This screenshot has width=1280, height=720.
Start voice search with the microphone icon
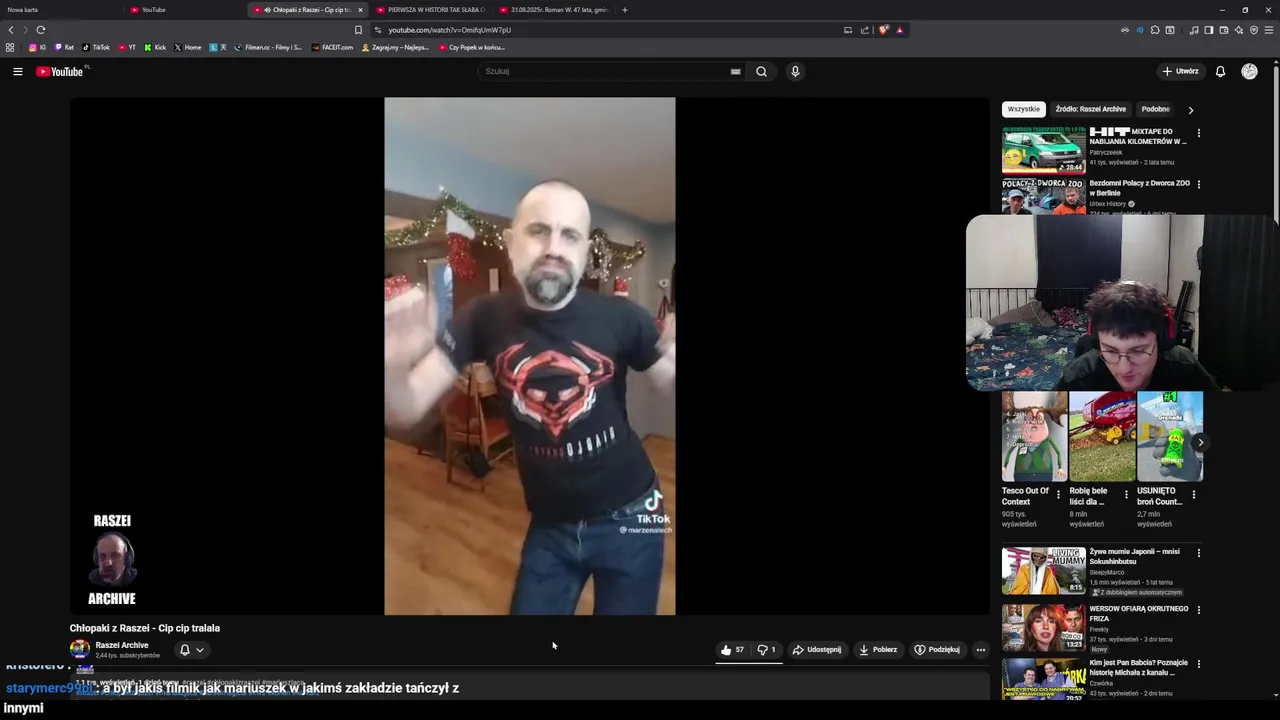tap(795, 71)
